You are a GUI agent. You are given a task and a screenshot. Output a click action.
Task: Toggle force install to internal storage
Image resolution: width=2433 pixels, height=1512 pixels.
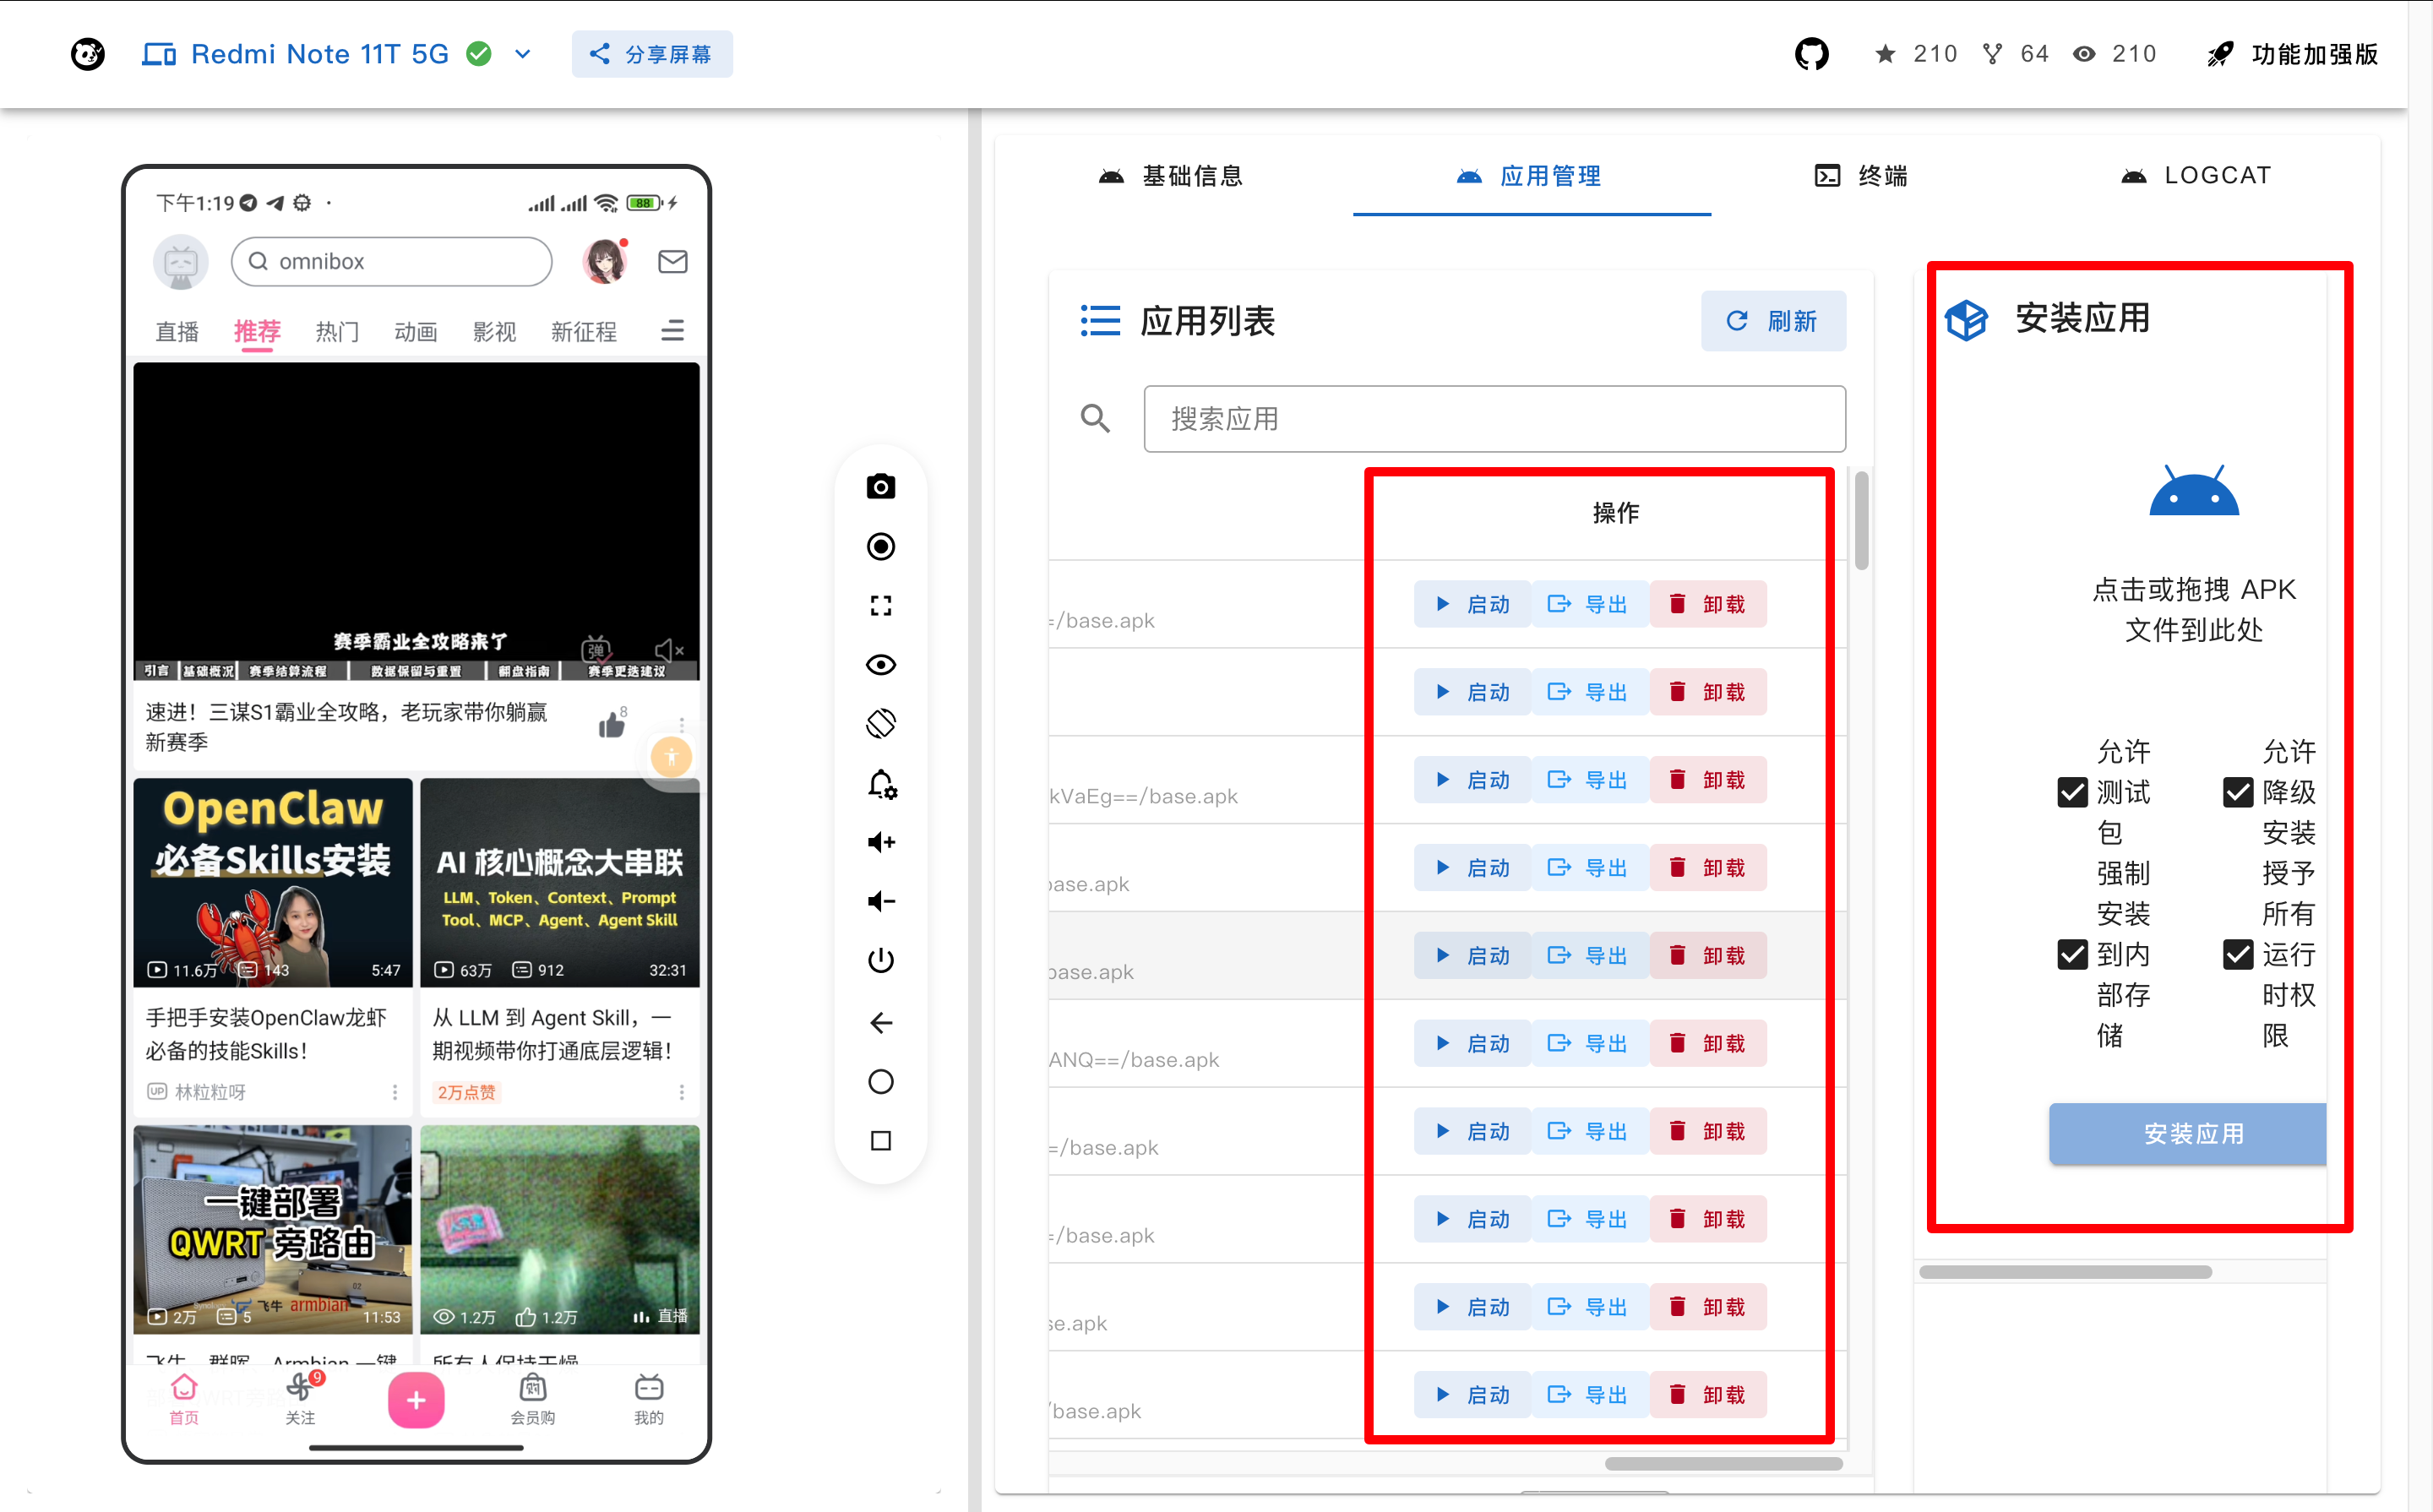coord(2072,954)
